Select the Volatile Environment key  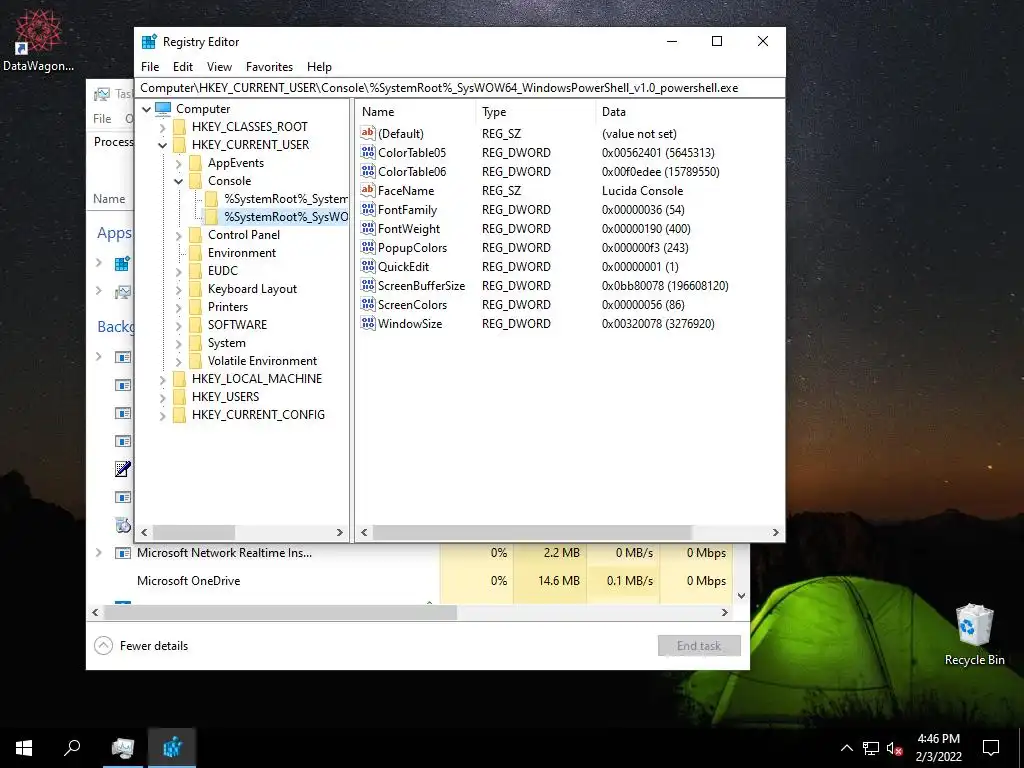coord(262,361)
